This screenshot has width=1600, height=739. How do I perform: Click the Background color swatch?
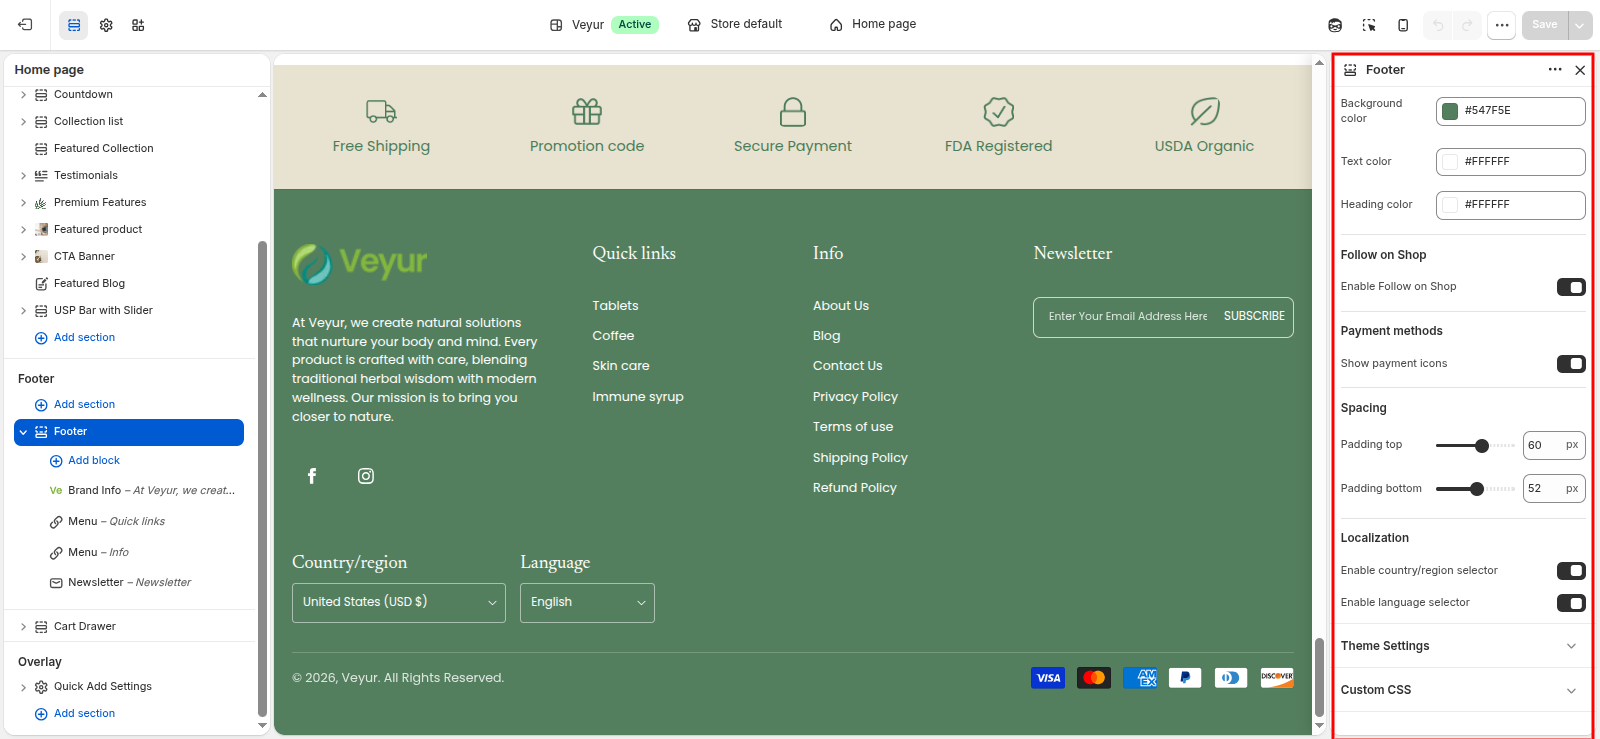pos(1450,111)
